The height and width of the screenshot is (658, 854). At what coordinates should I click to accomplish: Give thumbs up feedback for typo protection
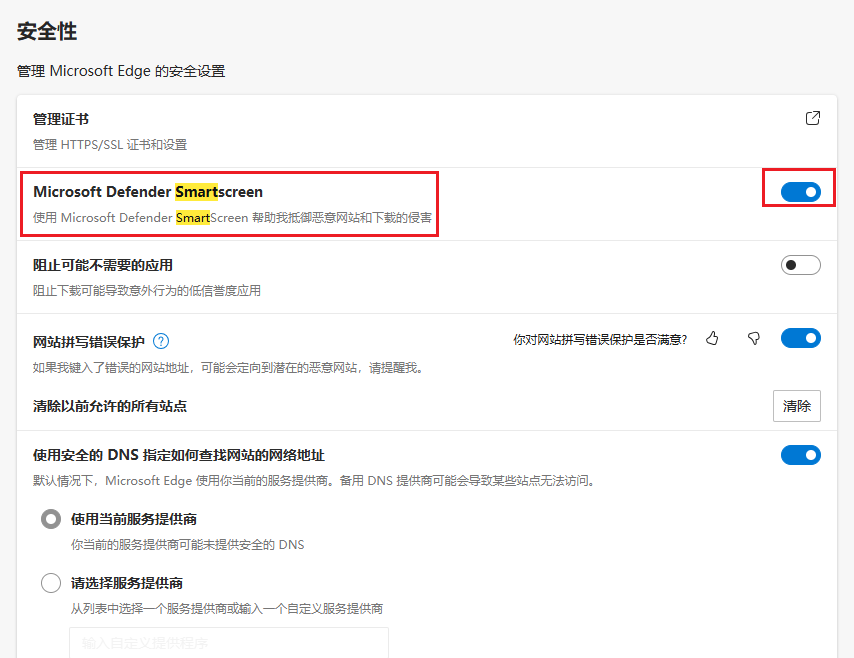712,339
